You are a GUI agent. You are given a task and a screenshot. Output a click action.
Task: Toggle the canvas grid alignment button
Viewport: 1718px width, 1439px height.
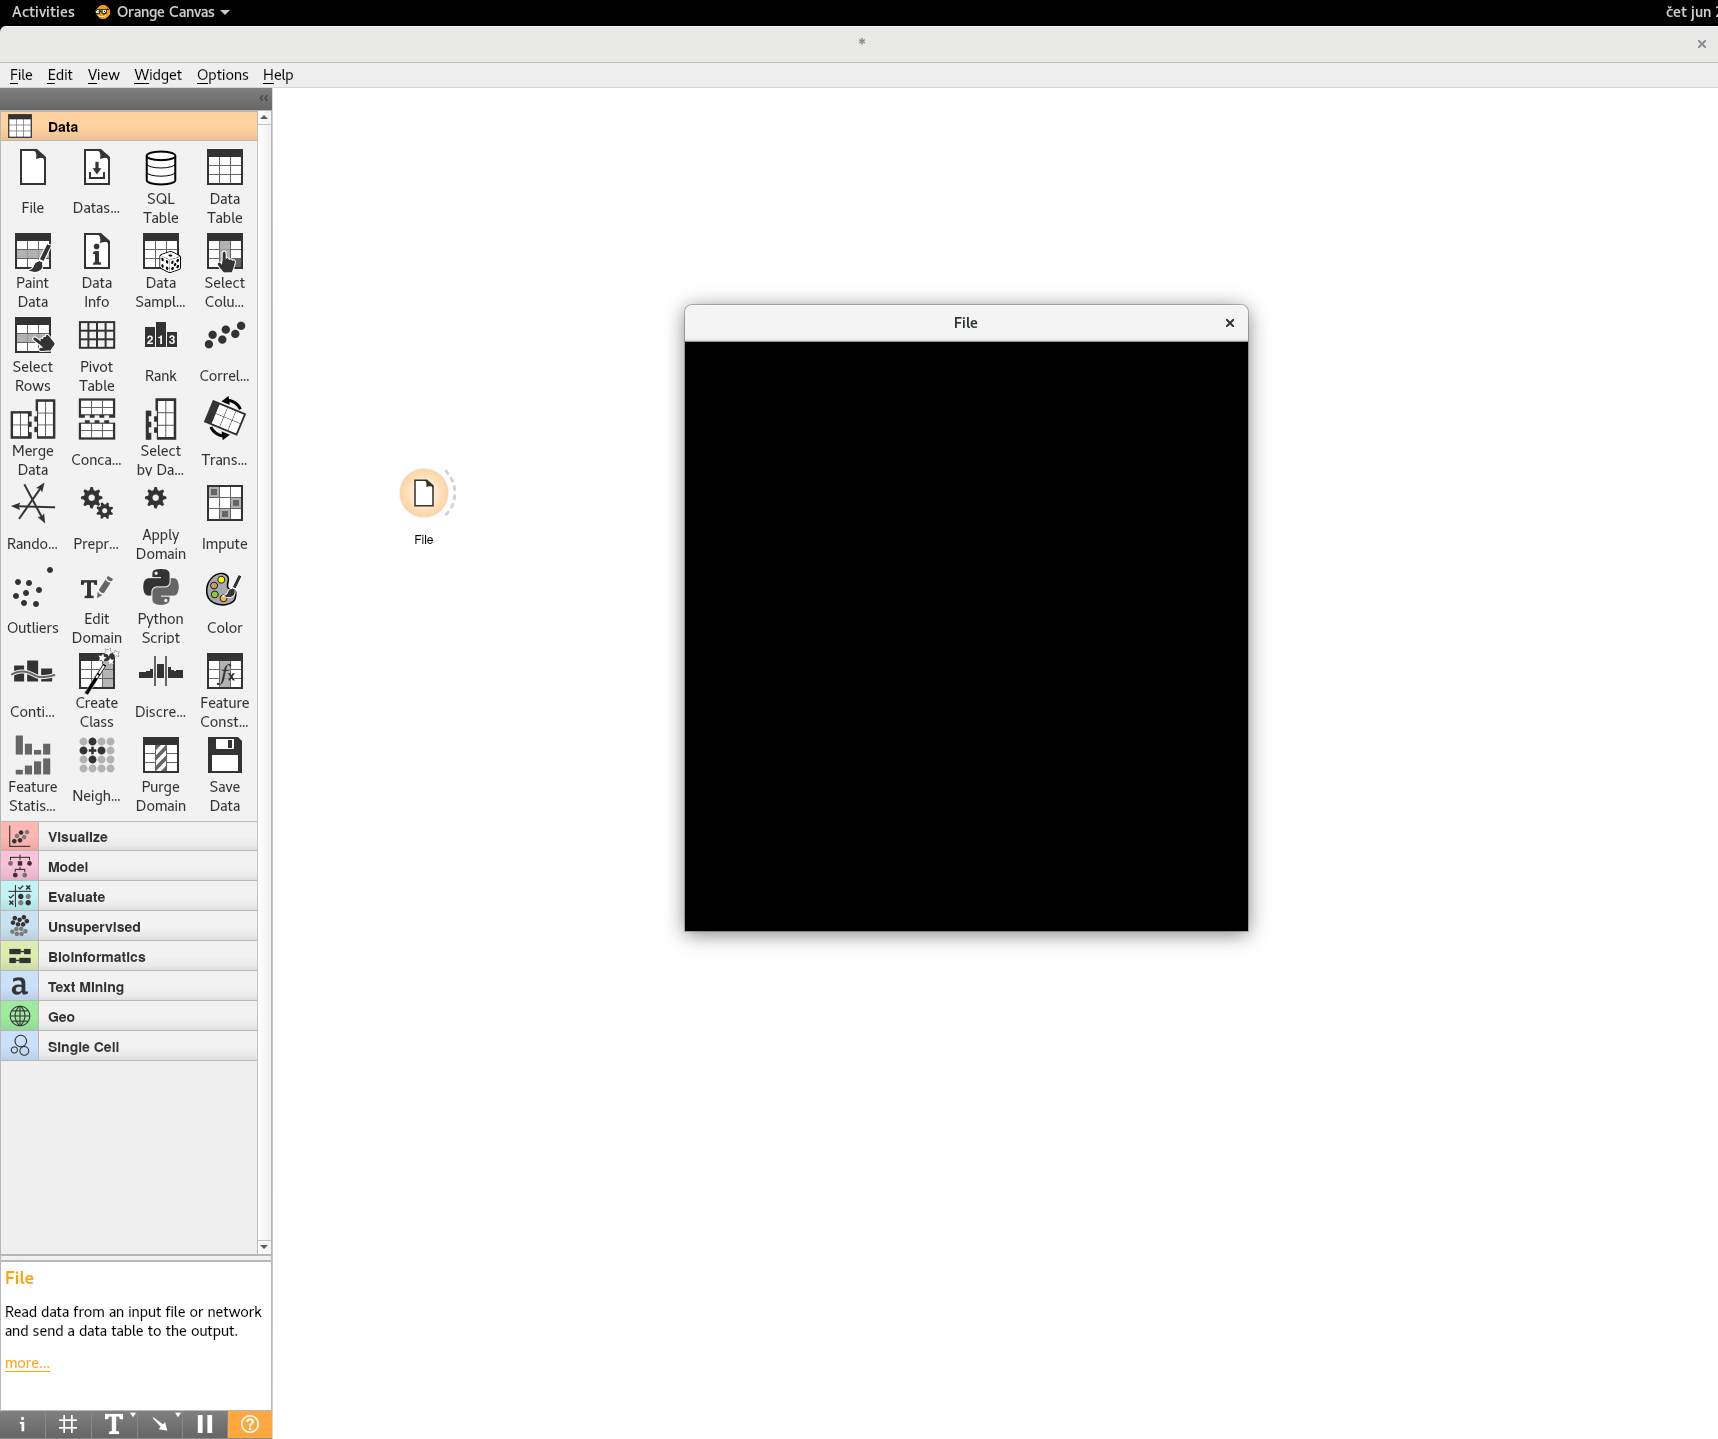point(68,1424)
